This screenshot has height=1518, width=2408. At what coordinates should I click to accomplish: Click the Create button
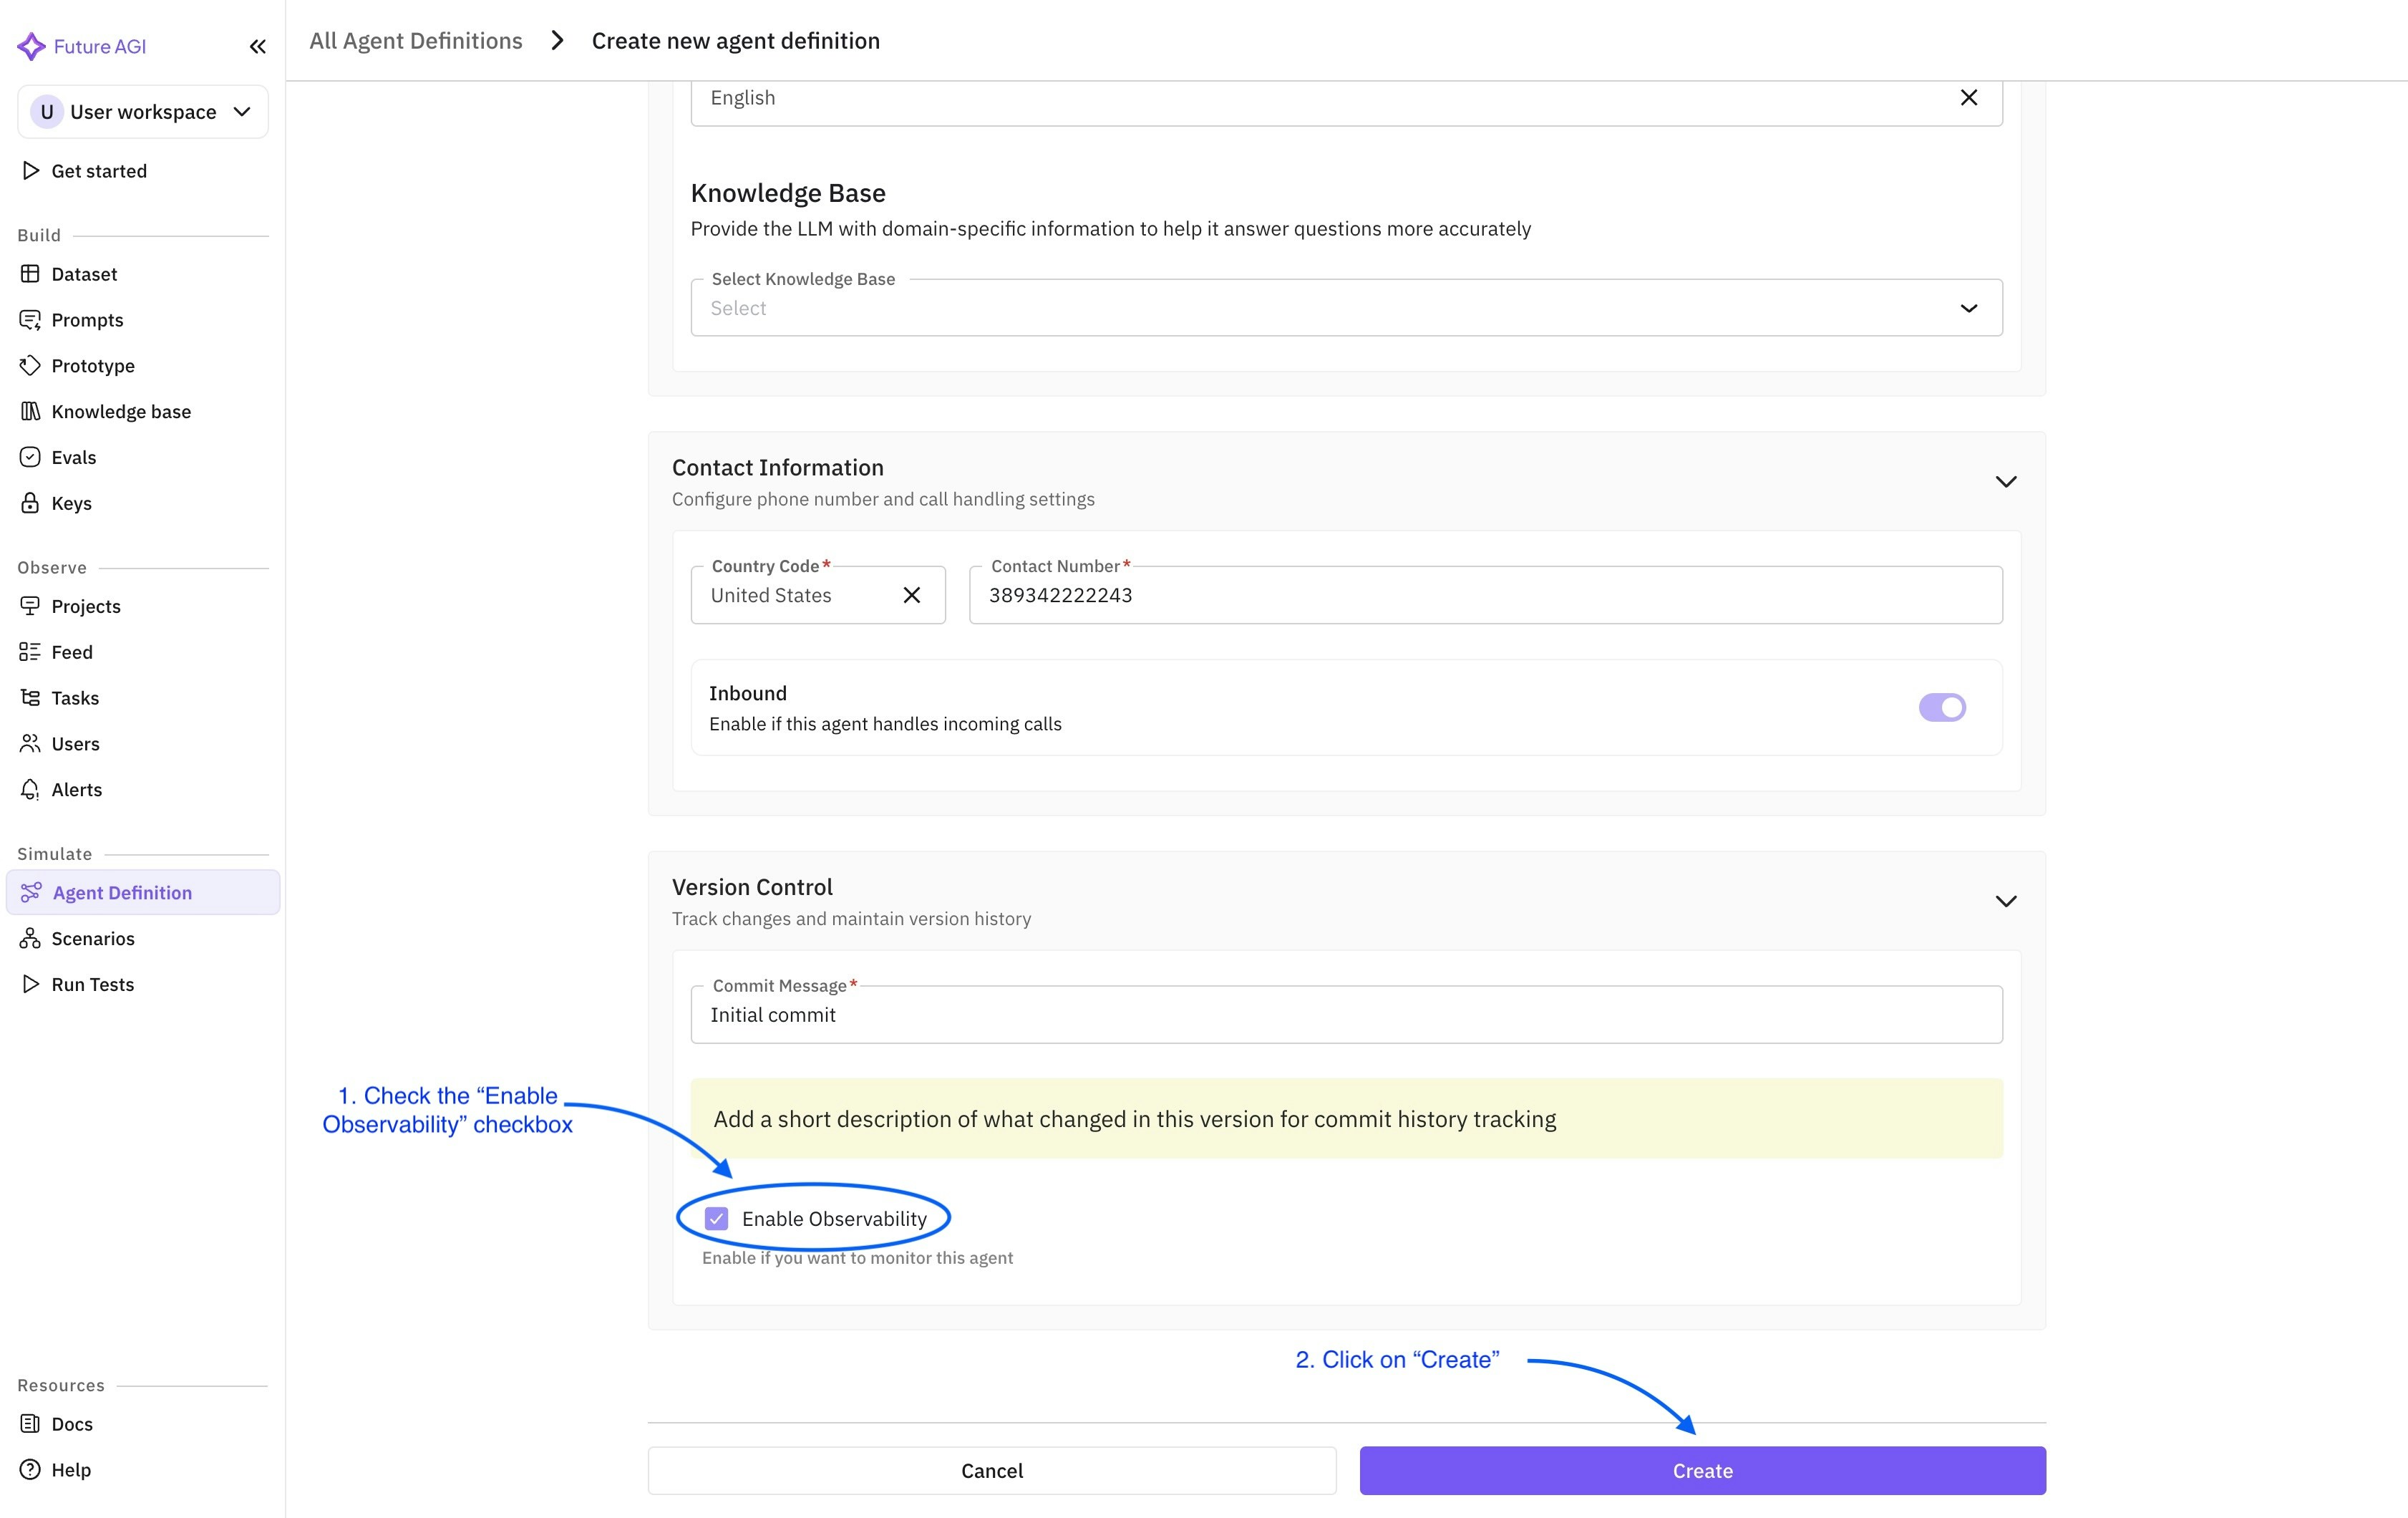click(x=1702, y=1470)
